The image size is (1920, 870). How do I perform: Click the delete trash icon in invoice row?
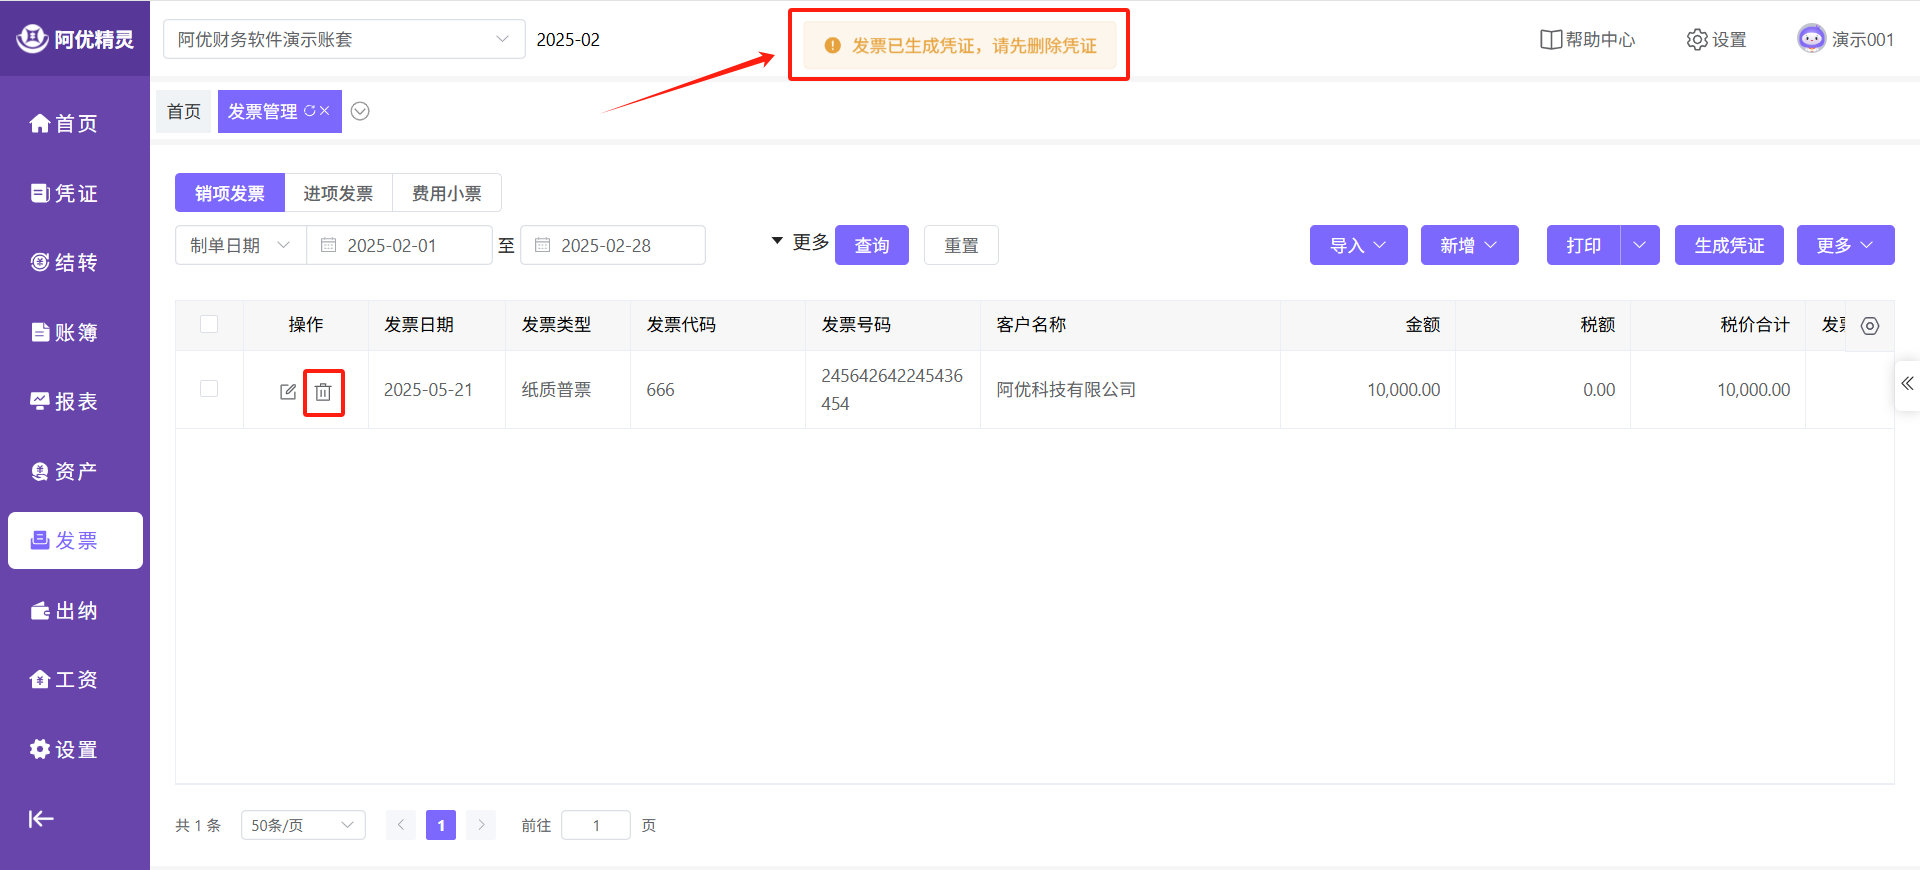coord(323,392)
